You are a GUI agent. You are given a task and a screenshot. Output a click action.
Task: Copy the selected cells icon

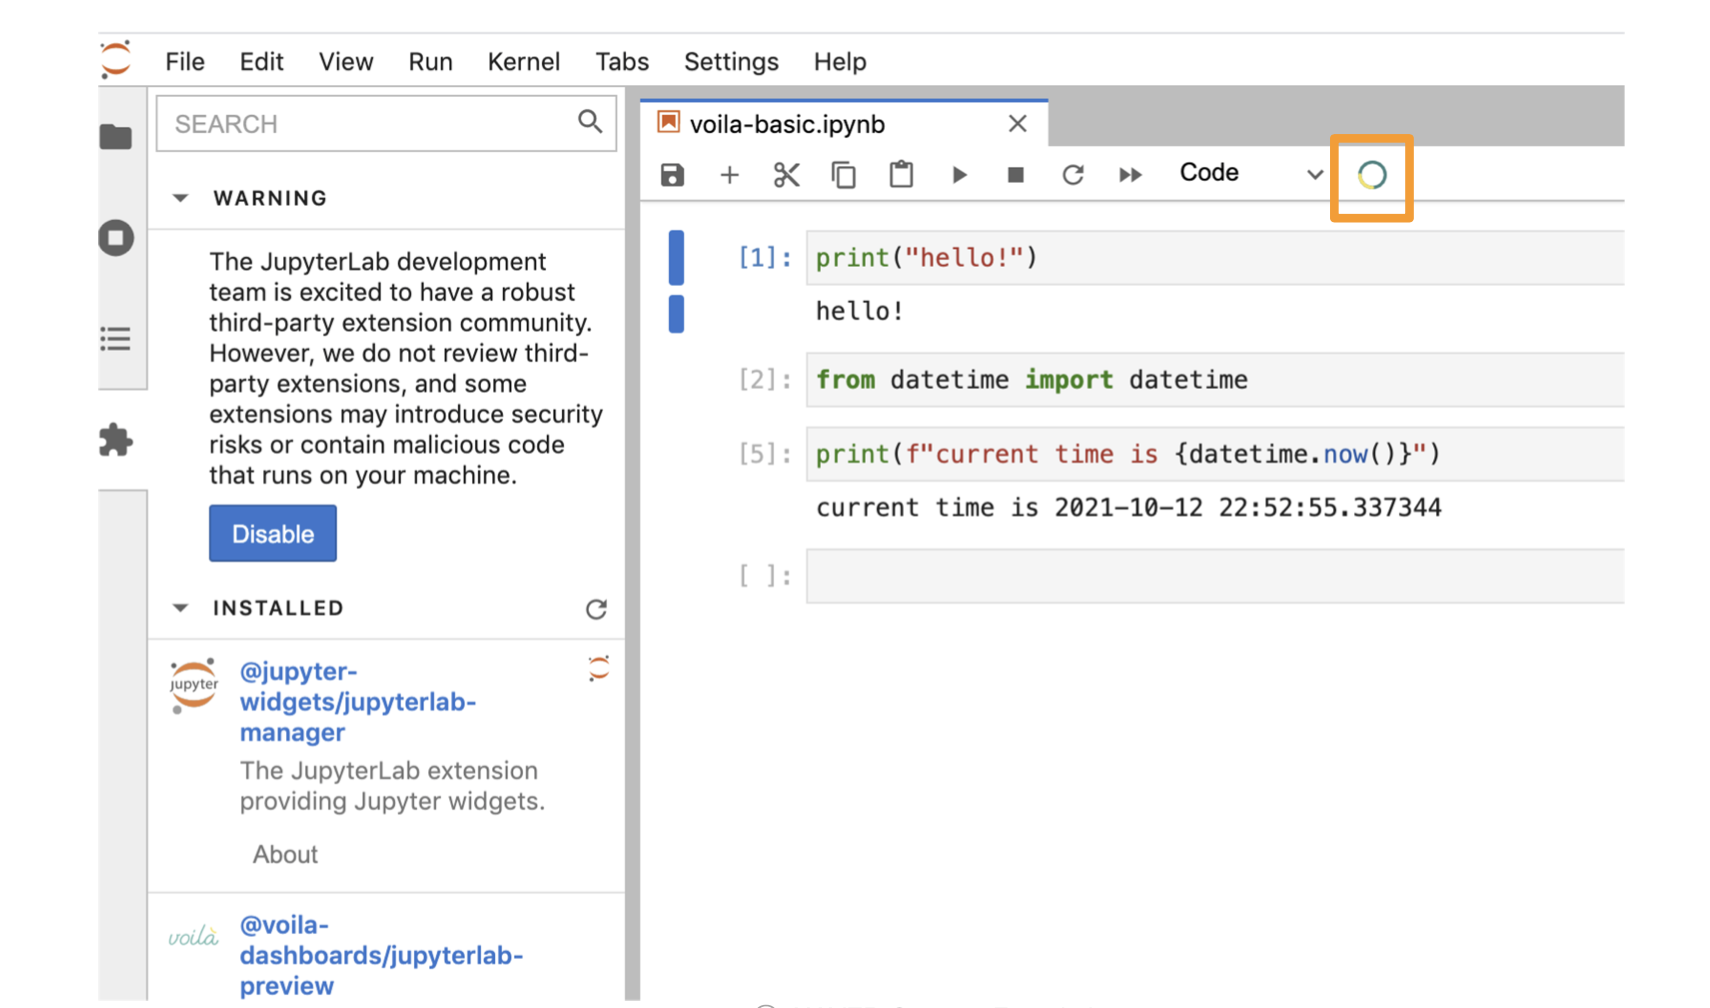(x=843, y=175)
